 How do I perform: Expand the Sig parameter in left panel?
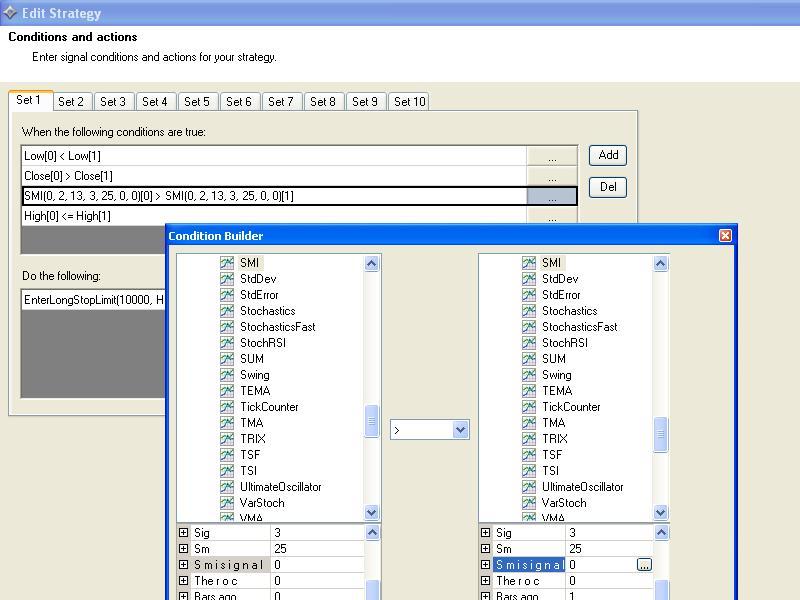[183, 533]
